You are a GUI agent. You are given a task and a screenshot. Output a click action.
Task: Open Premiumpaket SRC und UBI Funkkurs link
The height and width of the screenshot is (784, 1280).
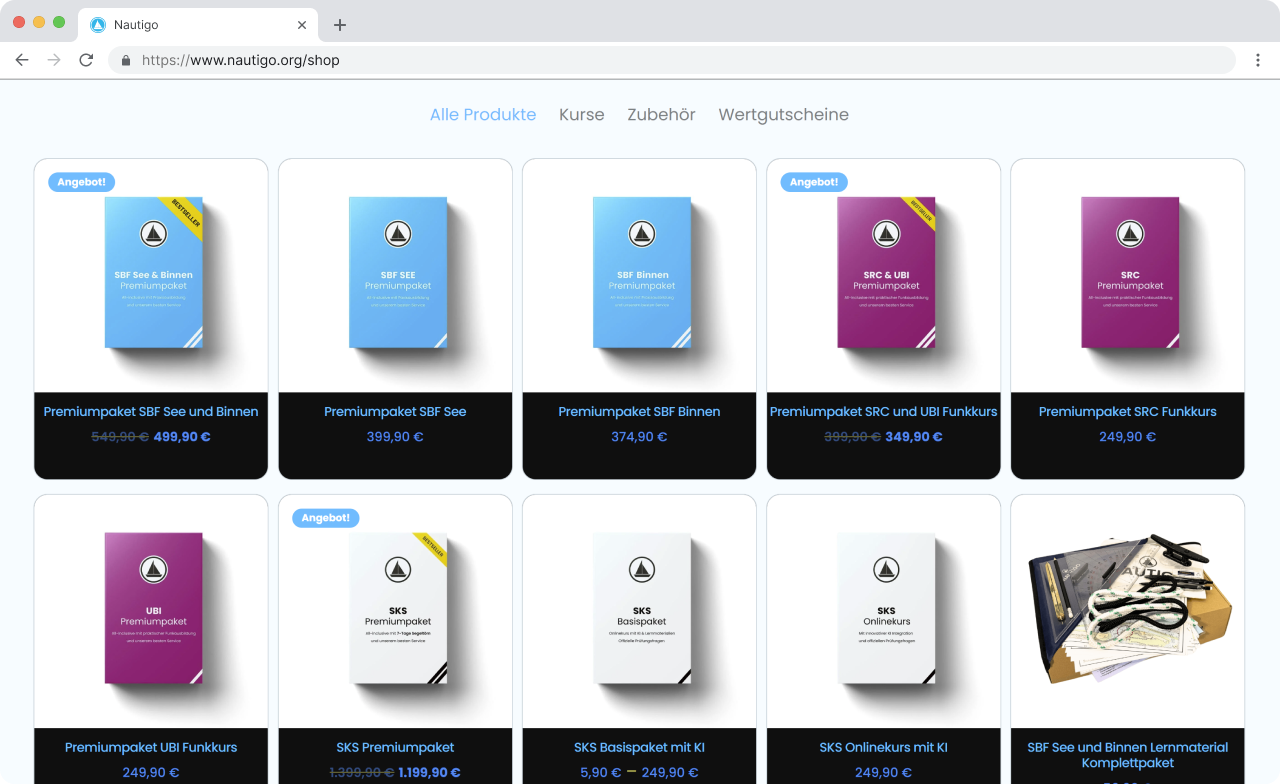[x=883, y=411]
